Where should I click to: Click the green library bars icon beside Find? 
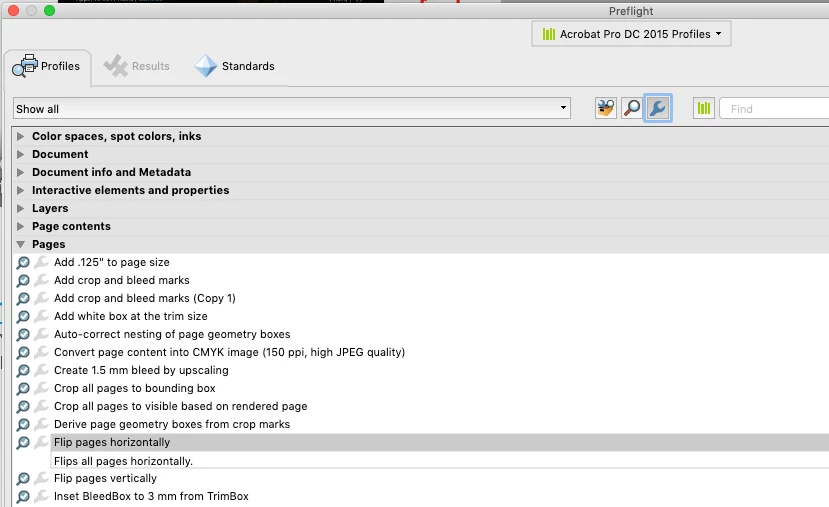[x=704, y=108]
